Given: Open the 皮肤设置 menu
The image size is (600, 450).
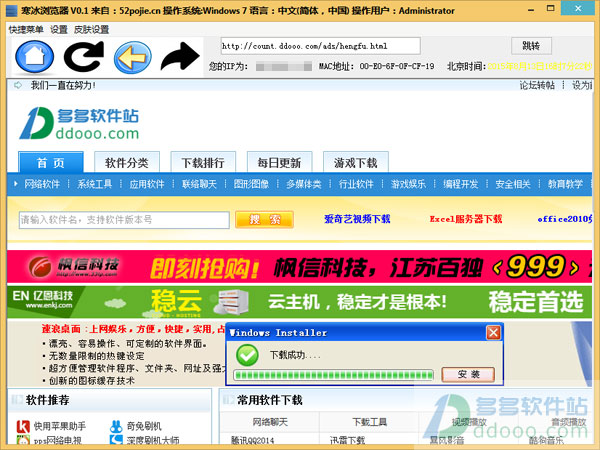Looking at the screenshot, I should click(91, 29).
